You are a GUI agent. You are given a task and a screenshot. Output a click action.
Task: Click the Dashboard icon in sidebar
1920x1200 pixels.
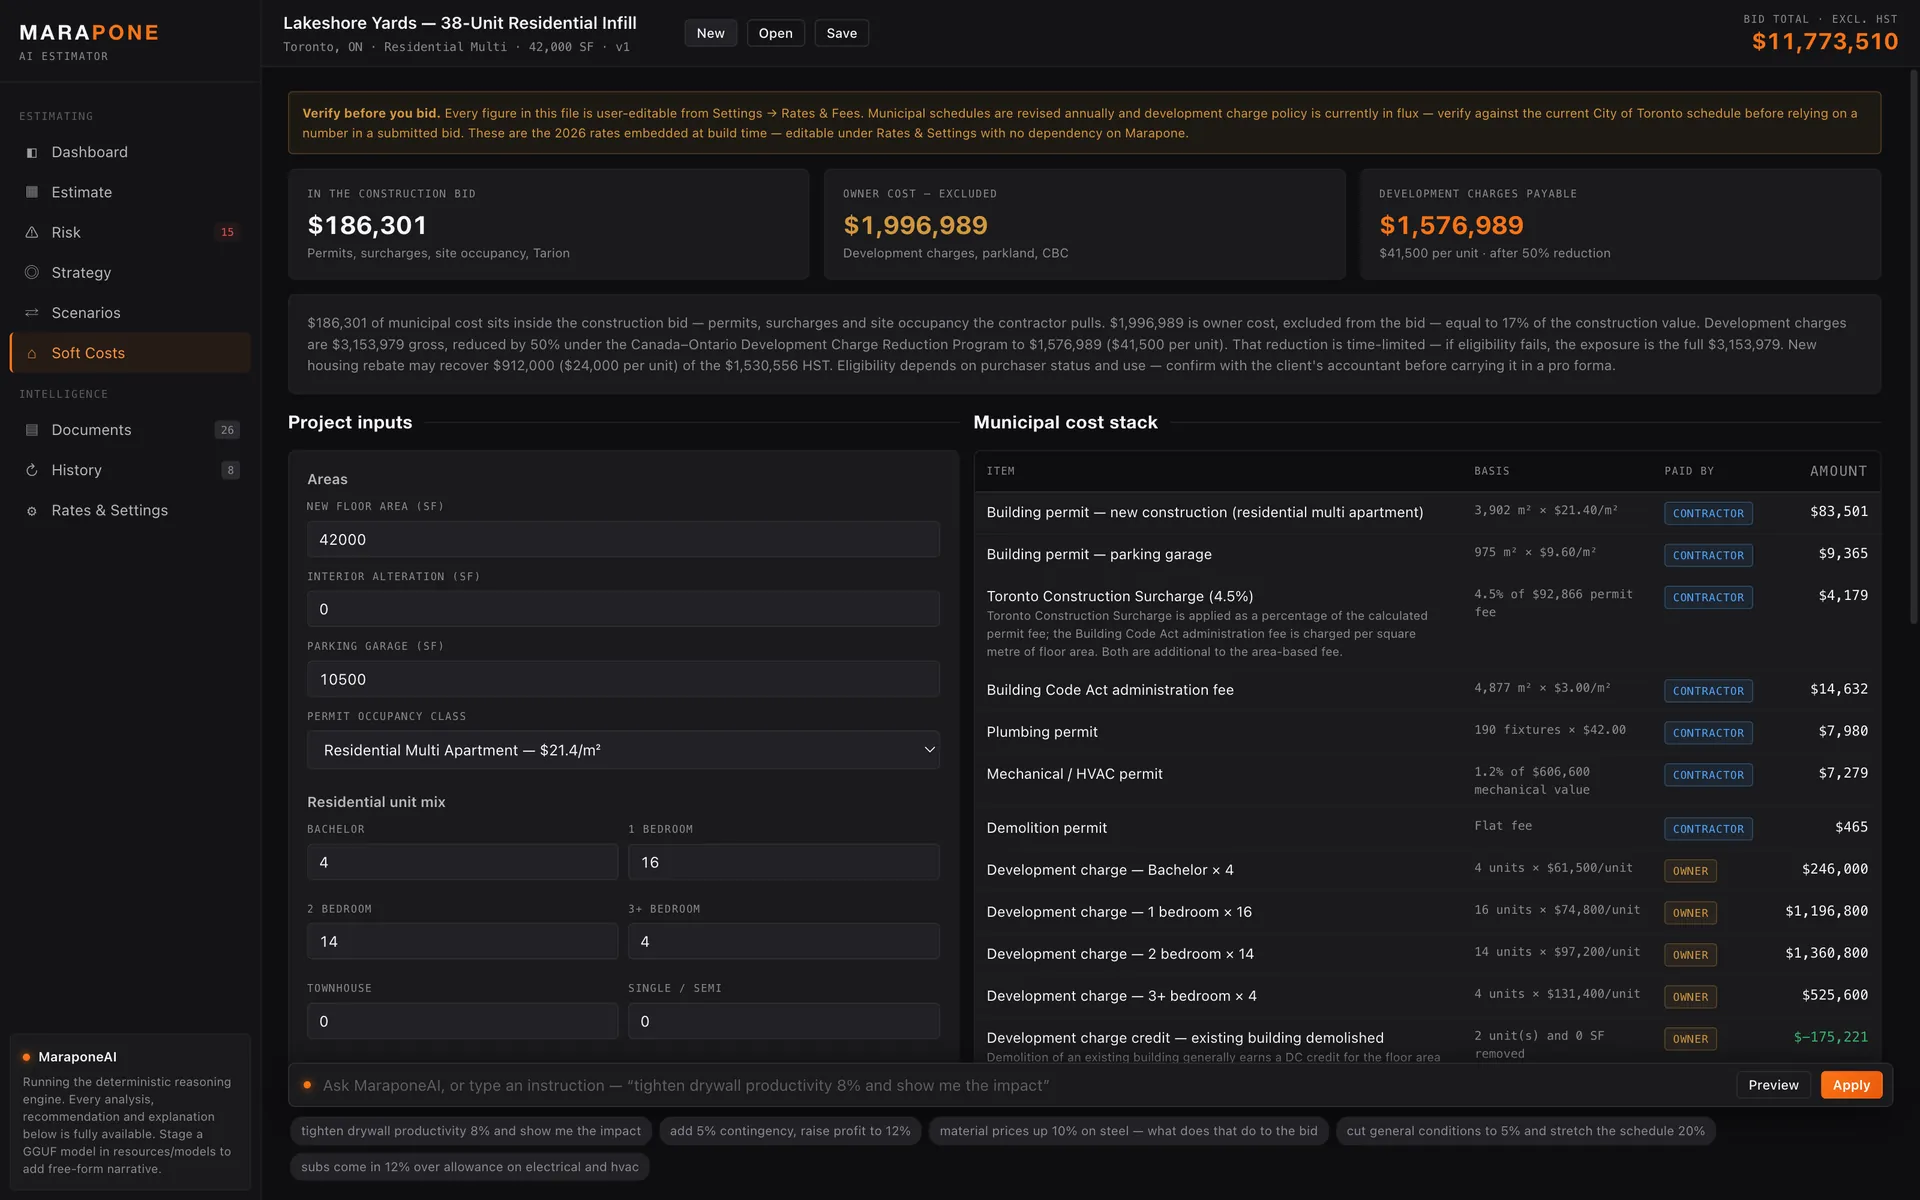tap(32, 152)
